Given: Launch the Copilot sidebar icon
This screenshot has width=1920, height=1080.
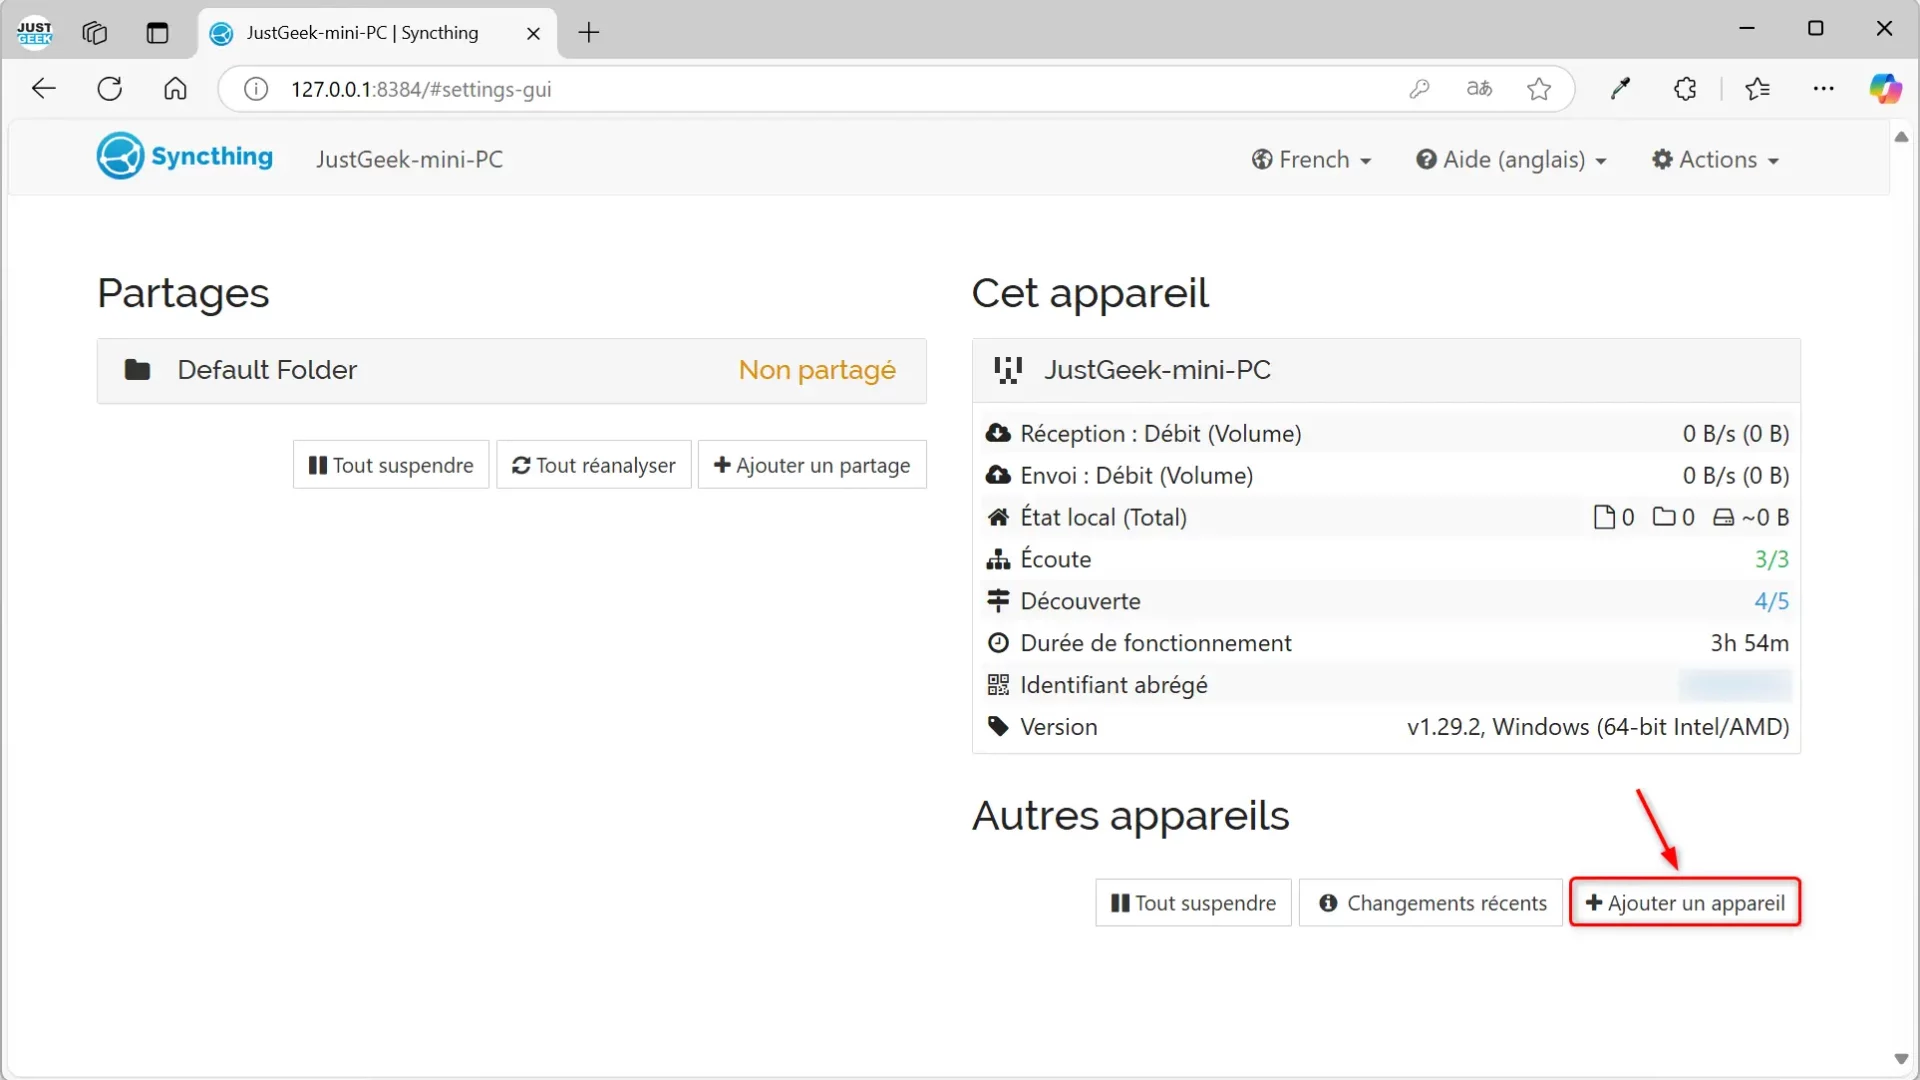Looking at the screenshot, I should 1885,89.
